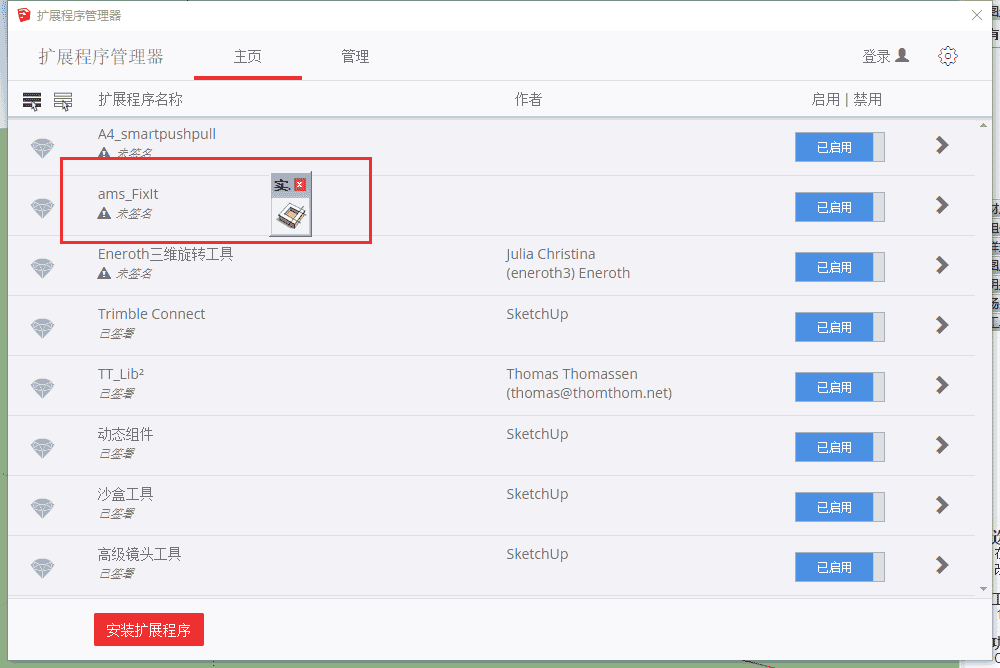This screenshot has height=668, width=1000.
Task: Click gem icon for 动态组件
Action: coord(43,448)
